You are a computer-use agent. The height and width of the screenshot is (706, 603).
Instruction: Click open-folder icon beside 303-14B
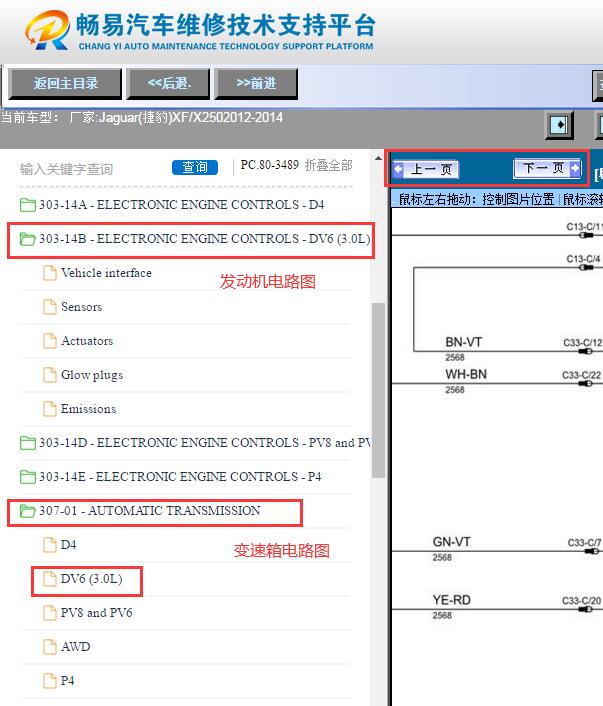pyautogui.click(x=27, y=239)
